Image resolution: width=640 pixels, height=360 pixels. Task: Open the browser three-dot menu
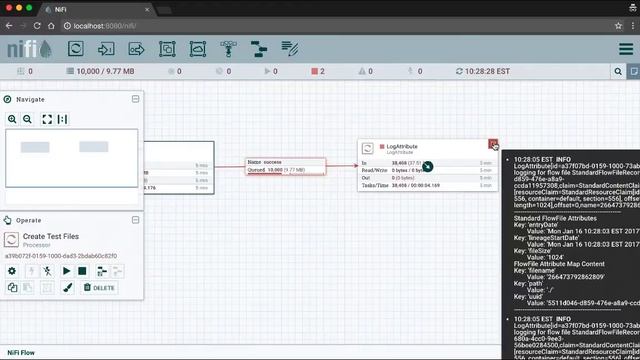pyautogui.click(x=633, y=26)
